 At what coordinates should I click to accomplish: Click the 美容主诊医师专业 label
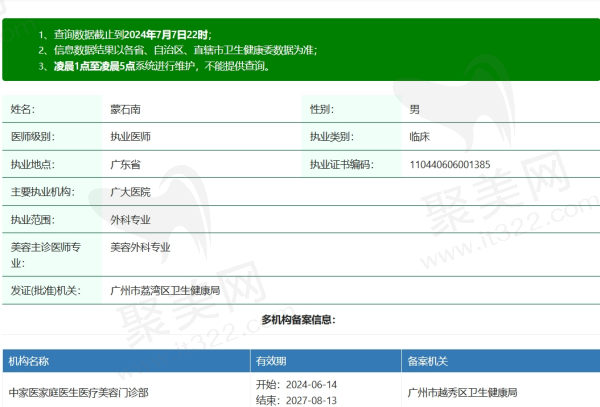click(x=46, y=255)
